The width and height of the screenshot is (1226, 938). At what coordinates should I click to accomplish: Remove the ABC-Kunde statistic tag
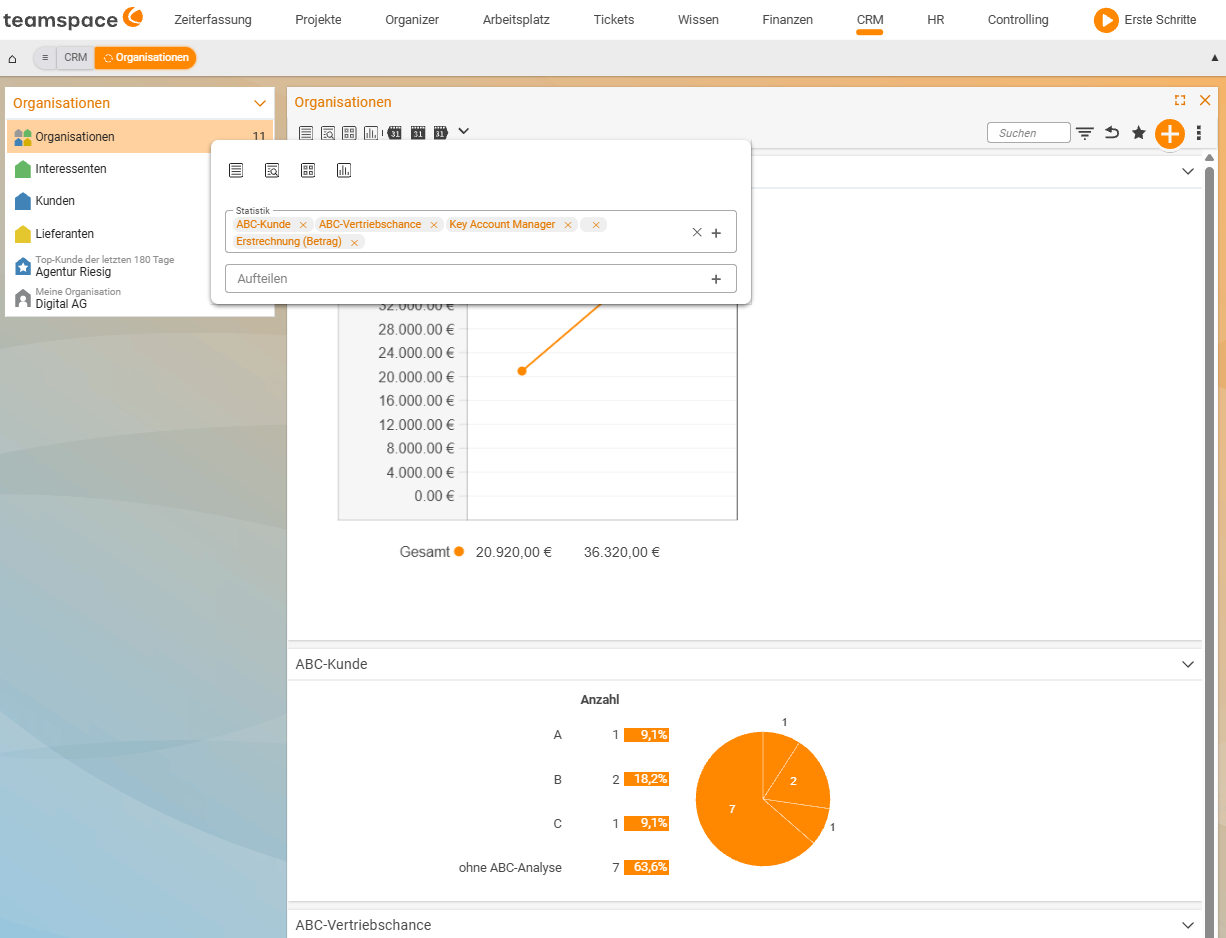[x=303, y=225]
